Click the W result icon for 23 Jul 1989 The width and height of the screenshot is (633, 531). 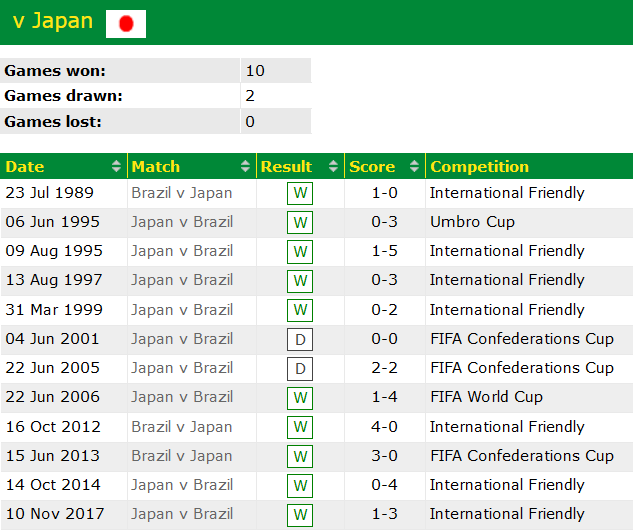coord(300,193)
